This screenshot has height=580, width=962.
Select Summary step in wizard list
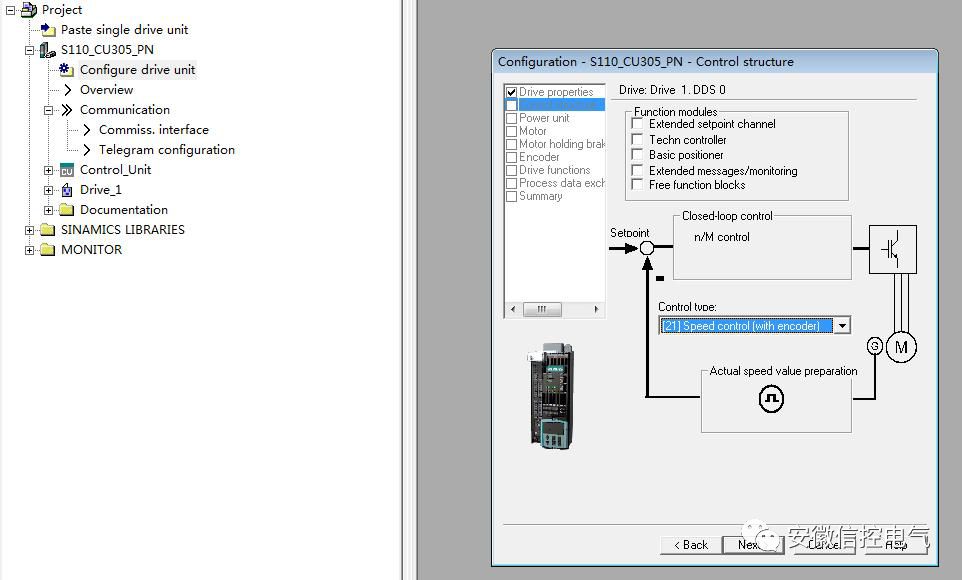point(541,196)
